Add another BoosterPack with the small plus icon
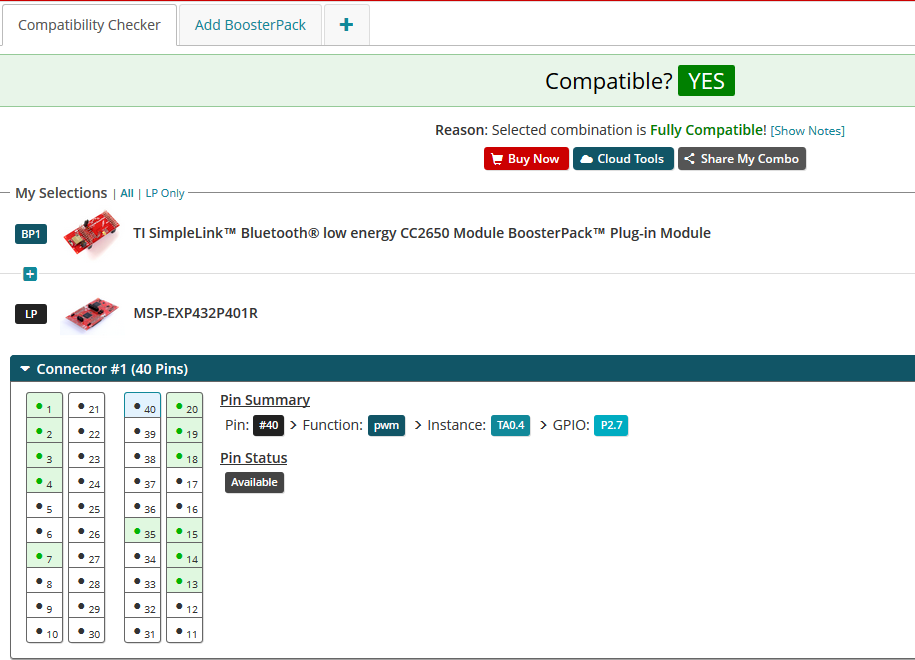 pyautogui.click(x=30, y=274)
